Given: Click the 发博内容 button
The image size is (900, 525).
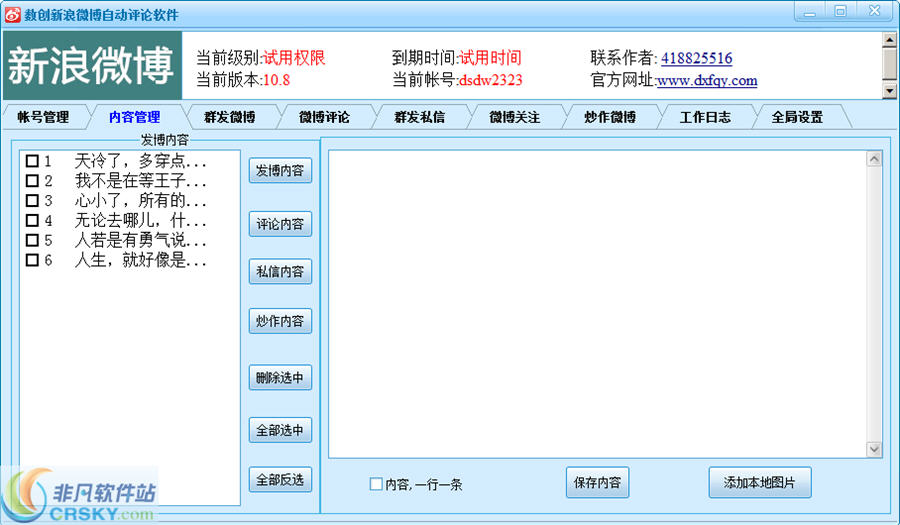Looking at the screenshot, I should click(x=280, y=170).
